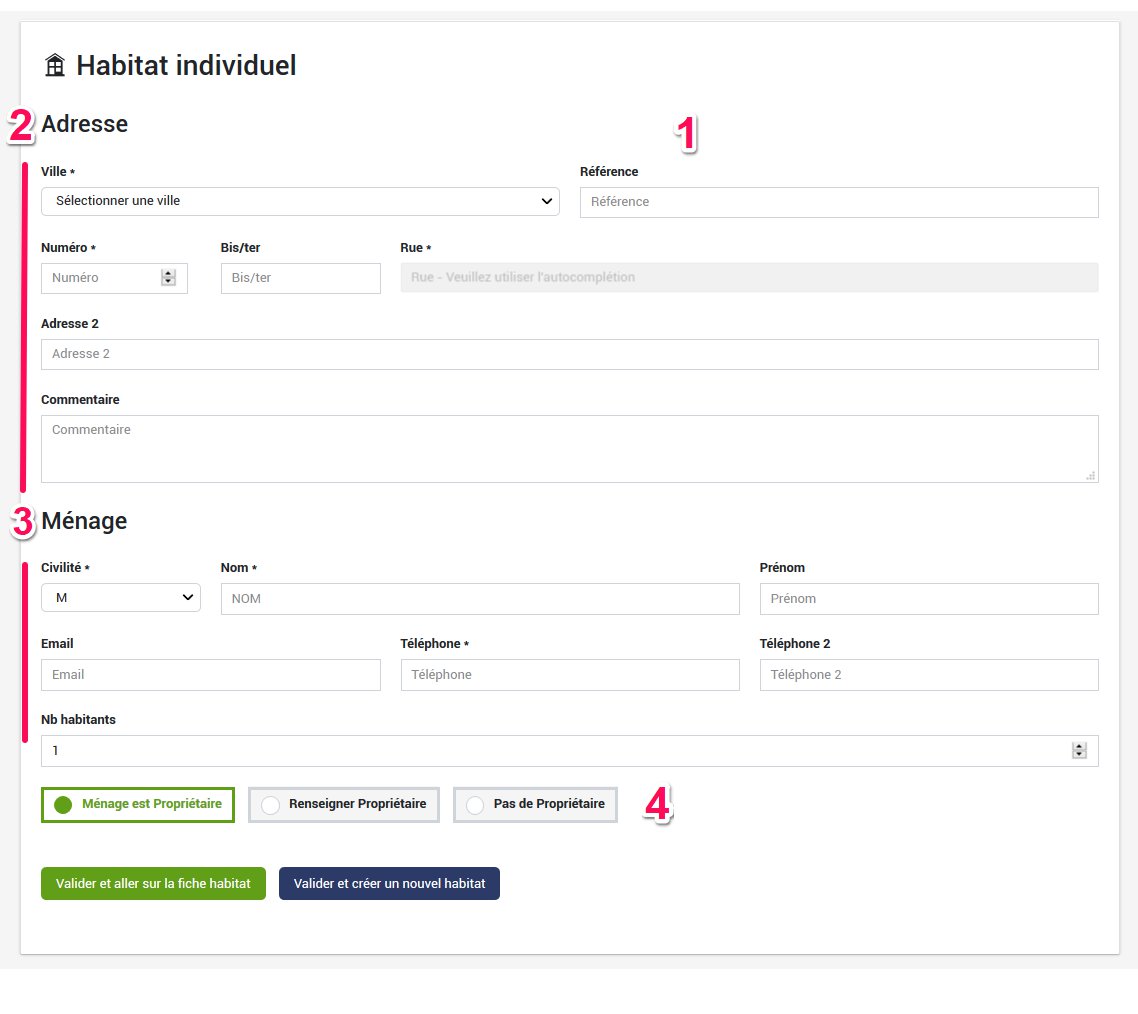
Task: Click the house icon beside "Habitat individuel"
Action: click(x=57, y=64)
